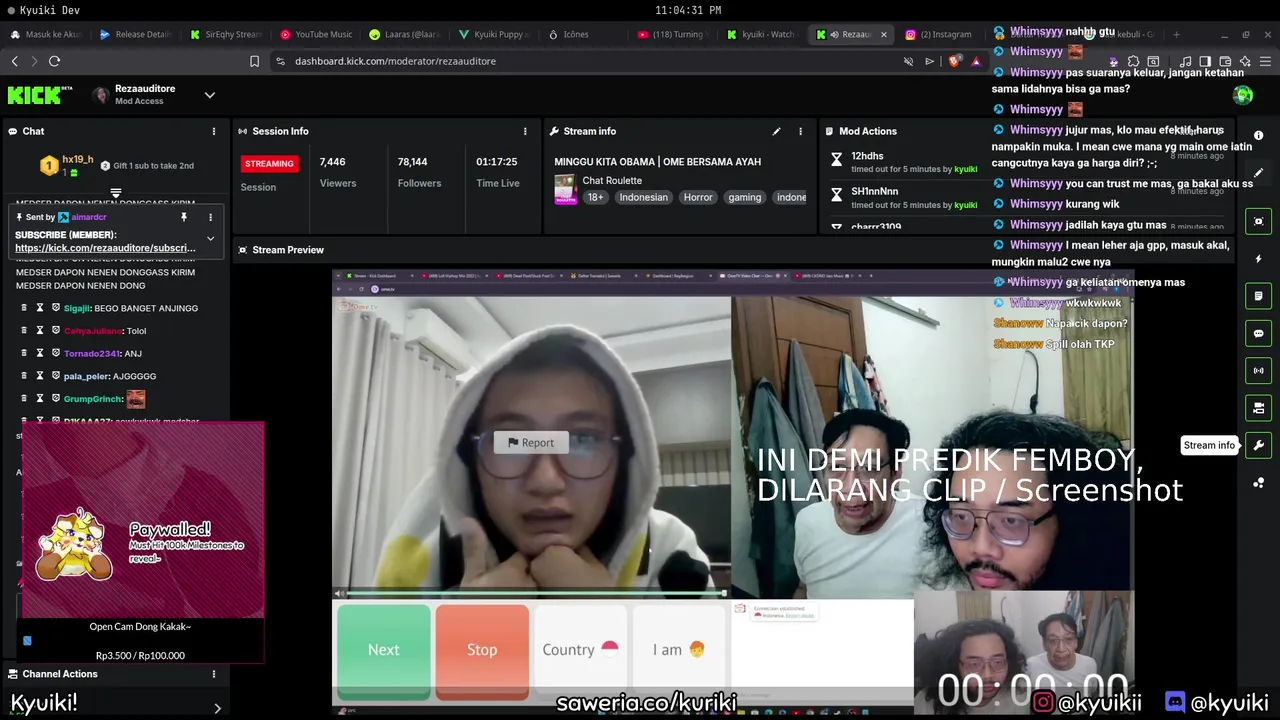Image resolution: width=1280 pixels, height=720 pixels.
Task: Click the Kick logo
Action: pos(40,96)
